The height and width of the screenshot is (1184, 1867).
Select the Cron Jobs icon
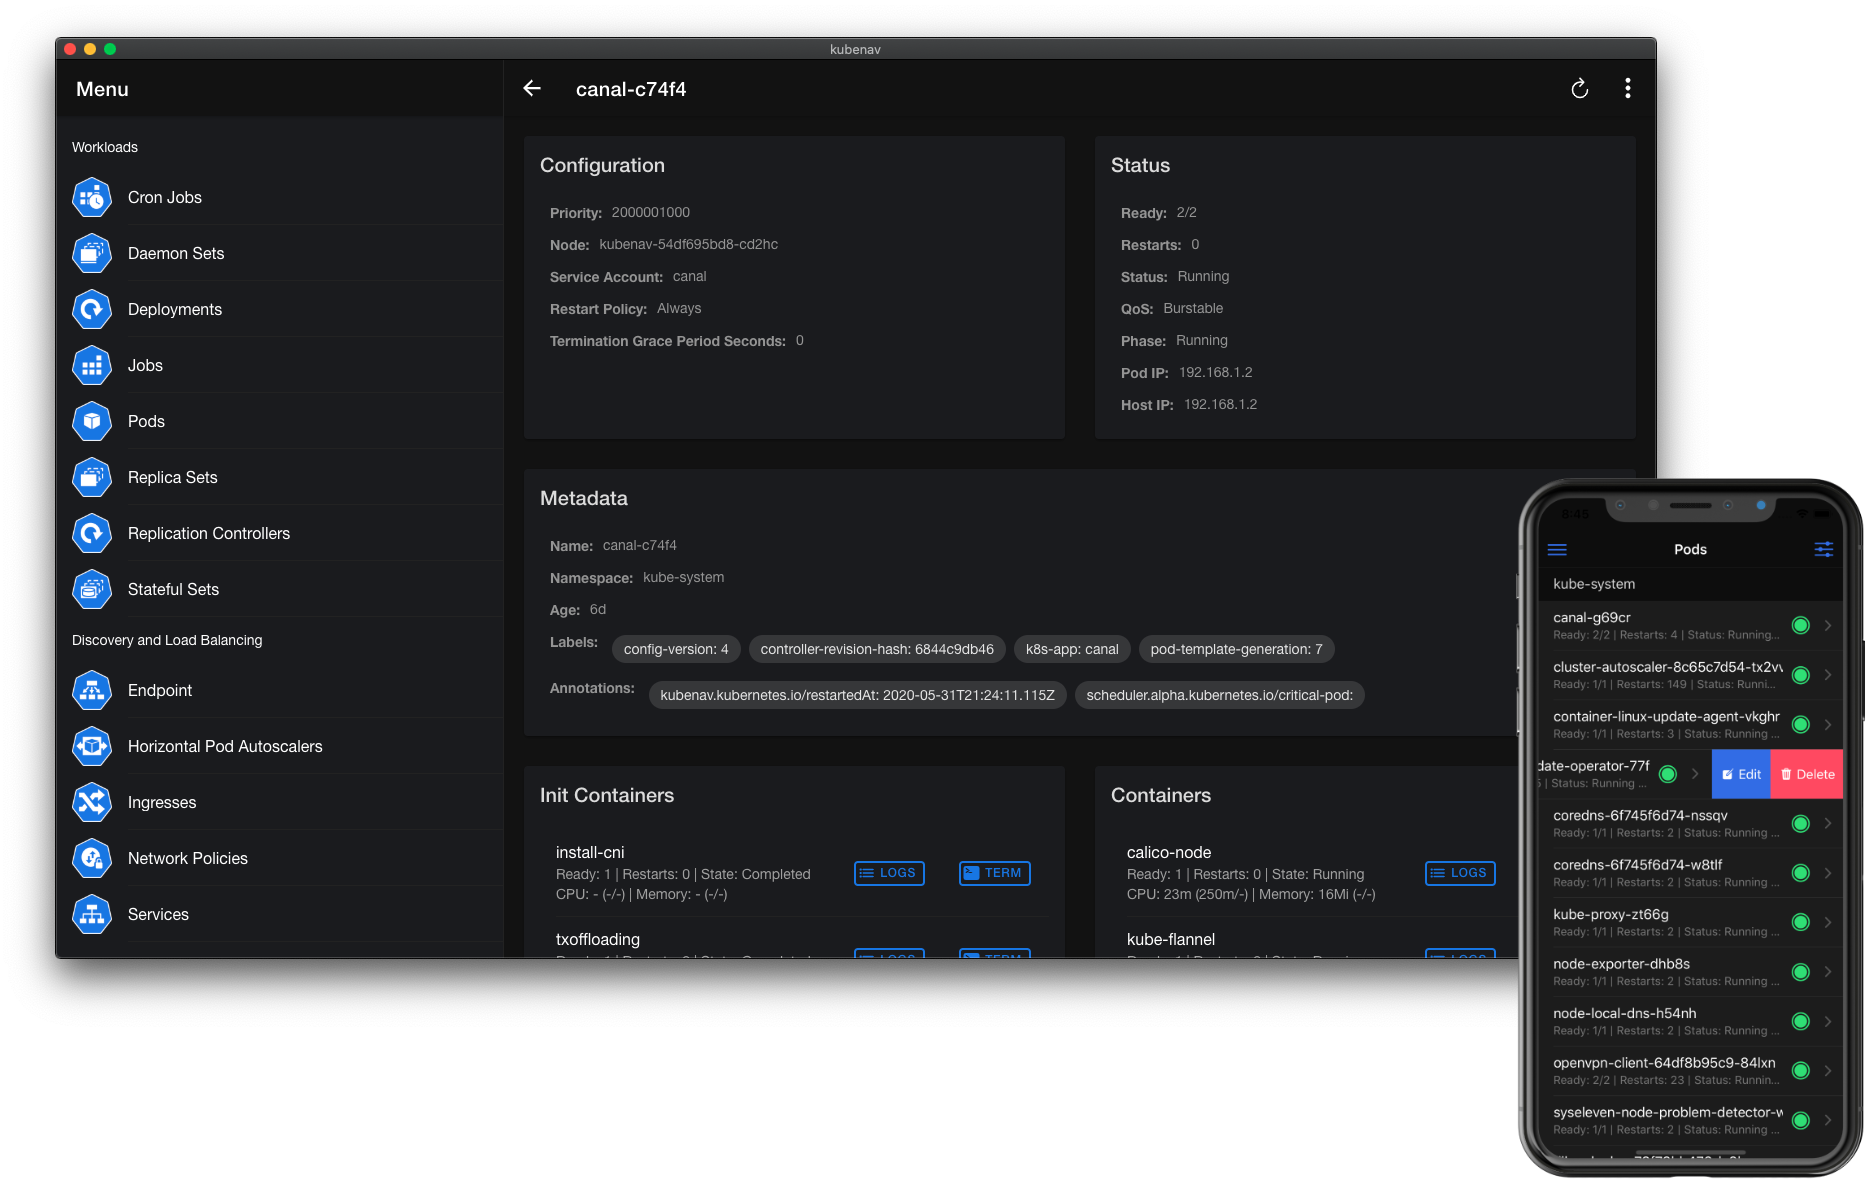click(91, 197)
